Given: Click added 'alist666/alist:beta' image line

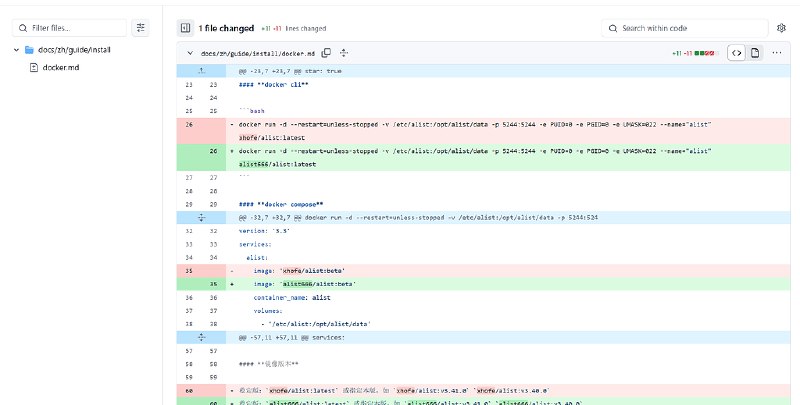Looking at the screenshot, I should [x=304, y=284].
